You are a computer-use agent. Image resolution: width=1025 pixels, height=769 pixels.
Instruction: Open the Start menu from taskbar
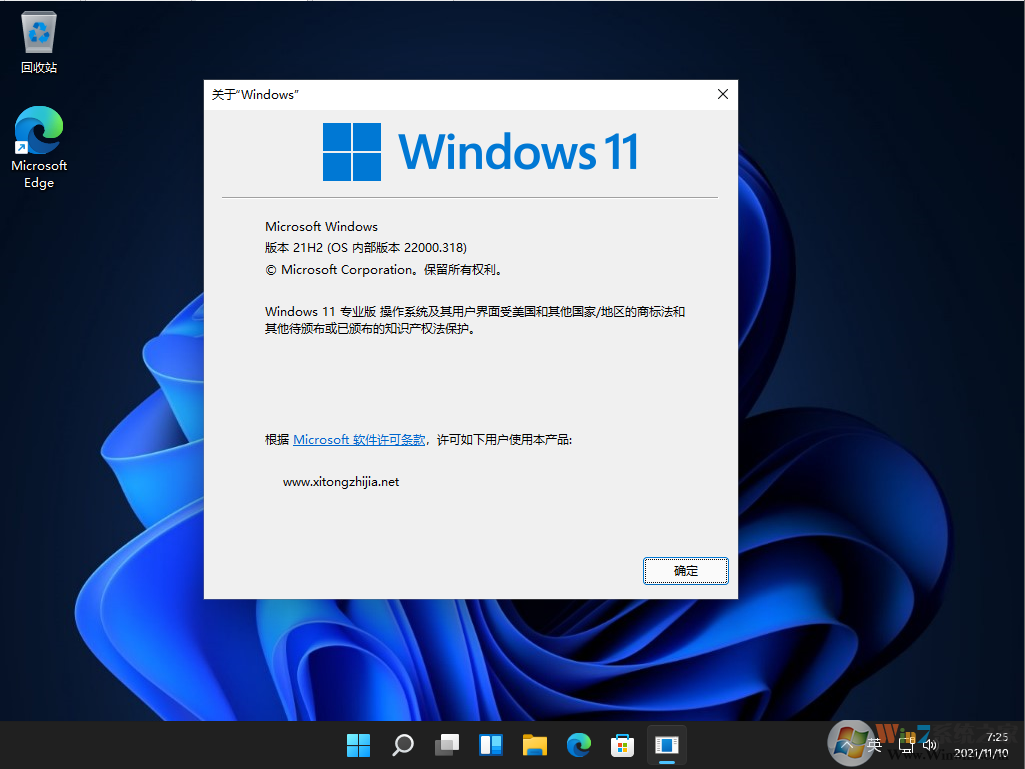click(x=358, y=745)
